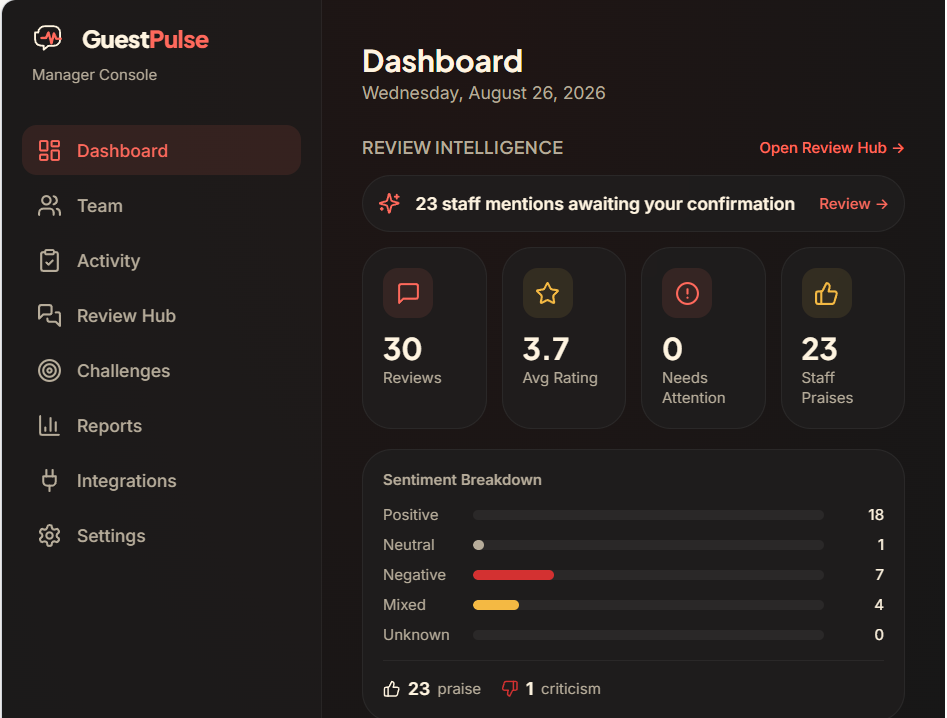Click the 'Wednesday, August 26, 2026' date text
This screenshot has height=718, width=947.
coord(484,93)
